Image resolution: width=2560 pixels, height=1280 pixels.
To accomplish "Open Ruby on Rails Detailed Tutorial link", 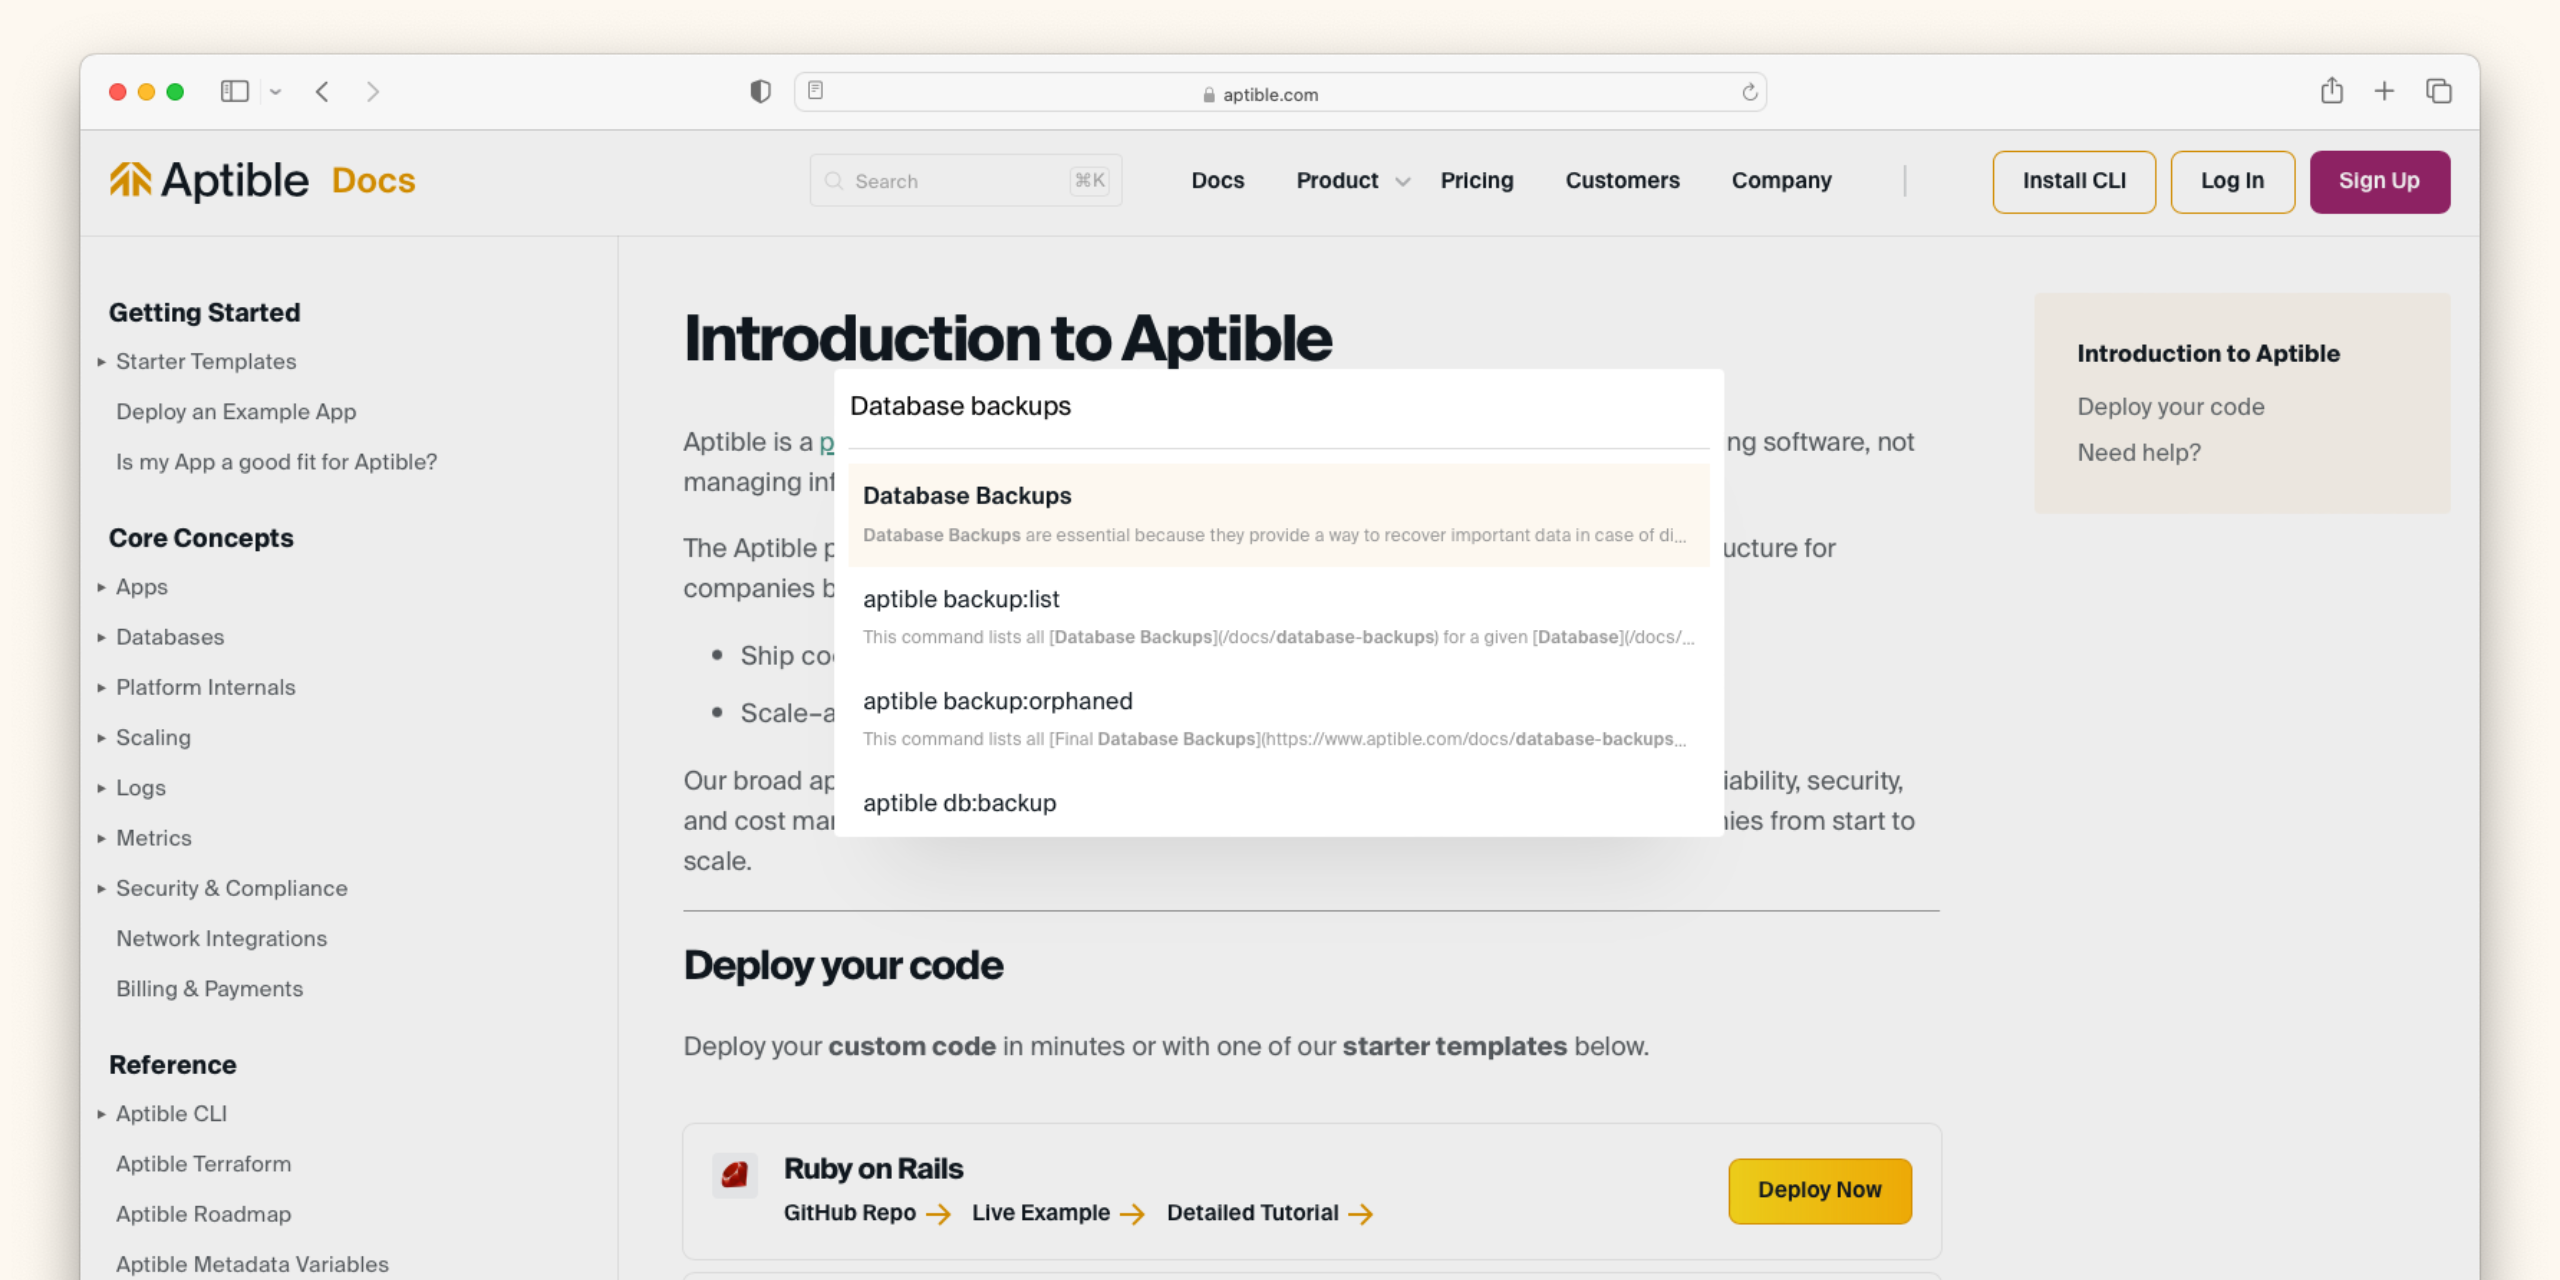I will (x=1270, y=1213).
